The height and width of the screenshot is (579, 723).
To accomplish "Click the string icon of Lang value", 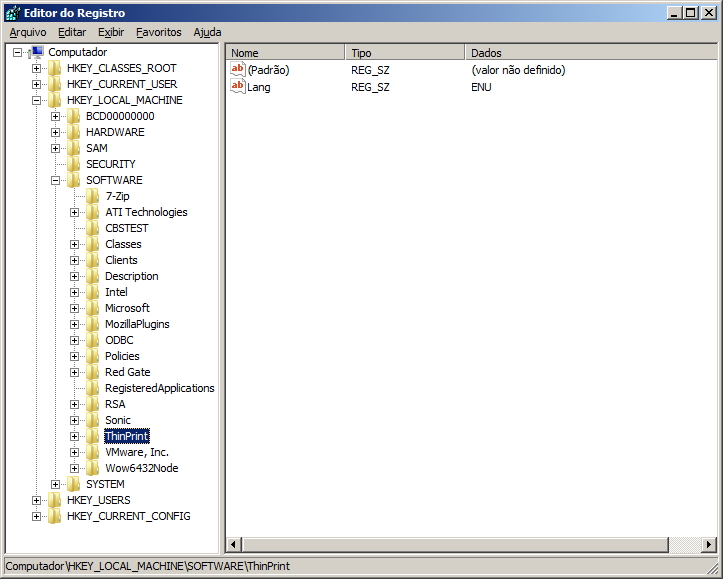I will point(238,86).
